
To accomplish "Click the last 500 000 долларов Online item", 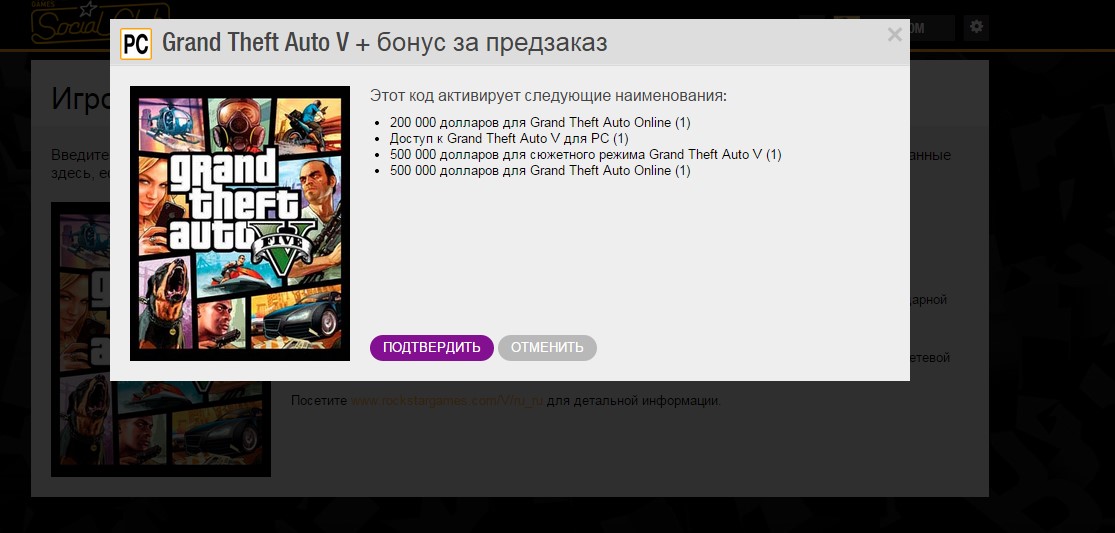I will tap(540, 171).
